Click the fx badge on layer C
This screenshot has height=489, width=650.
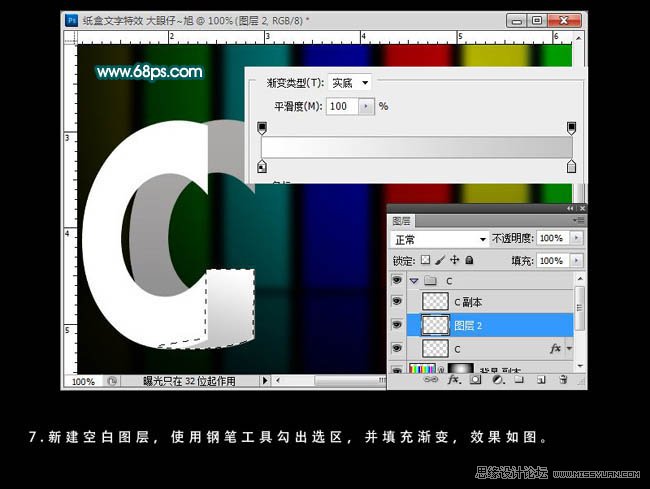coord(555,349)
